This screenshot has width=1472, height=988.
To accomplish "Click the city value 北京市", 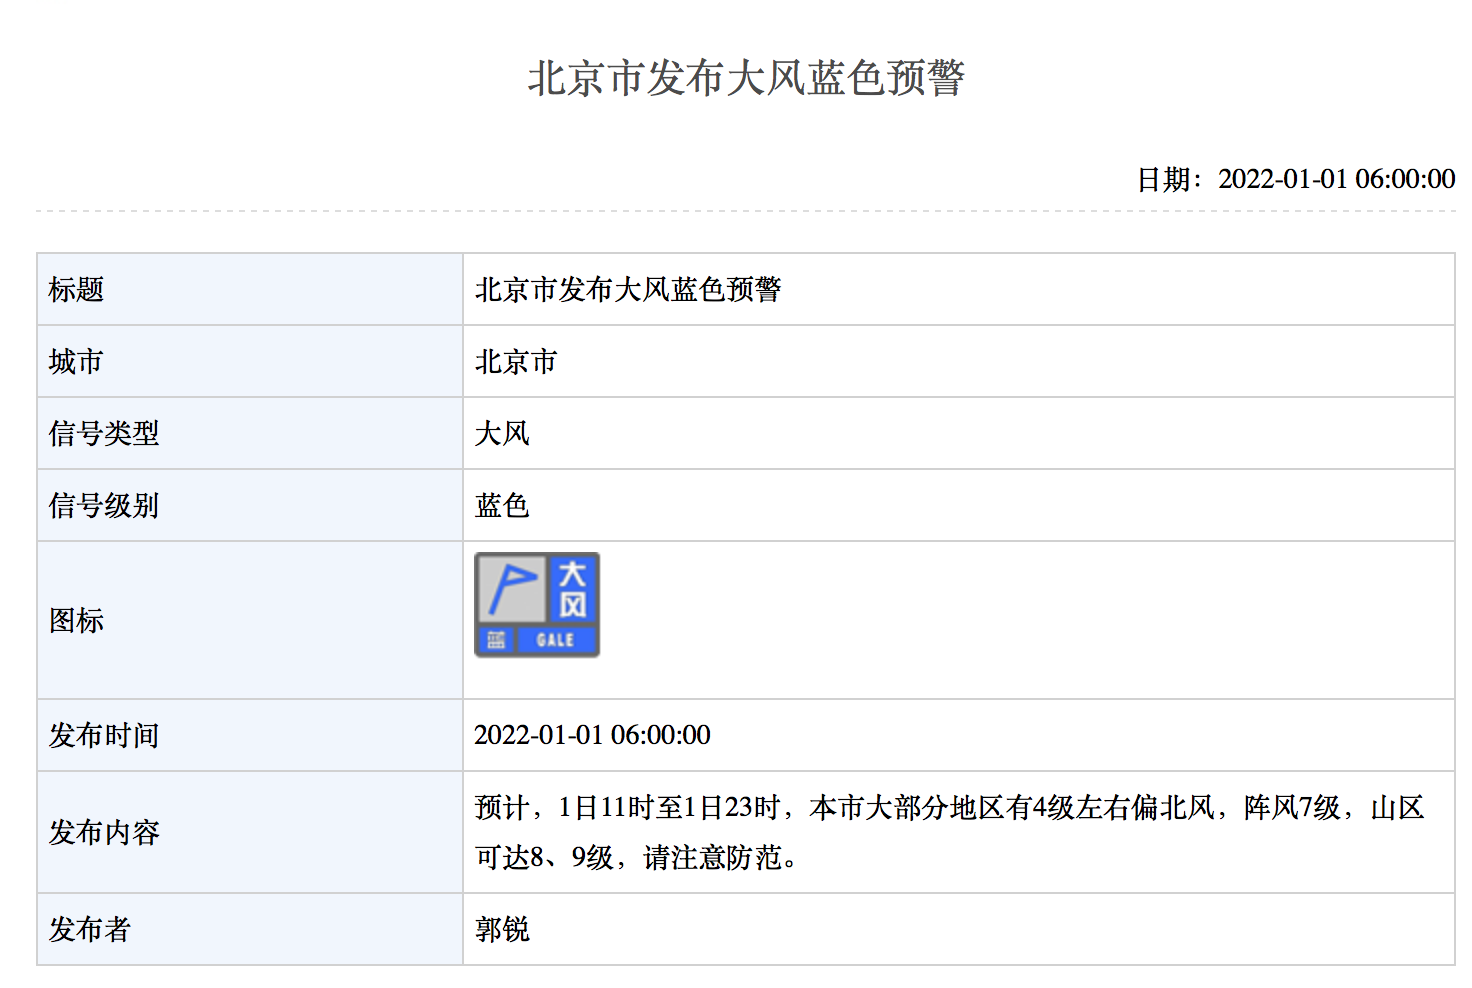I will [516, 362].
